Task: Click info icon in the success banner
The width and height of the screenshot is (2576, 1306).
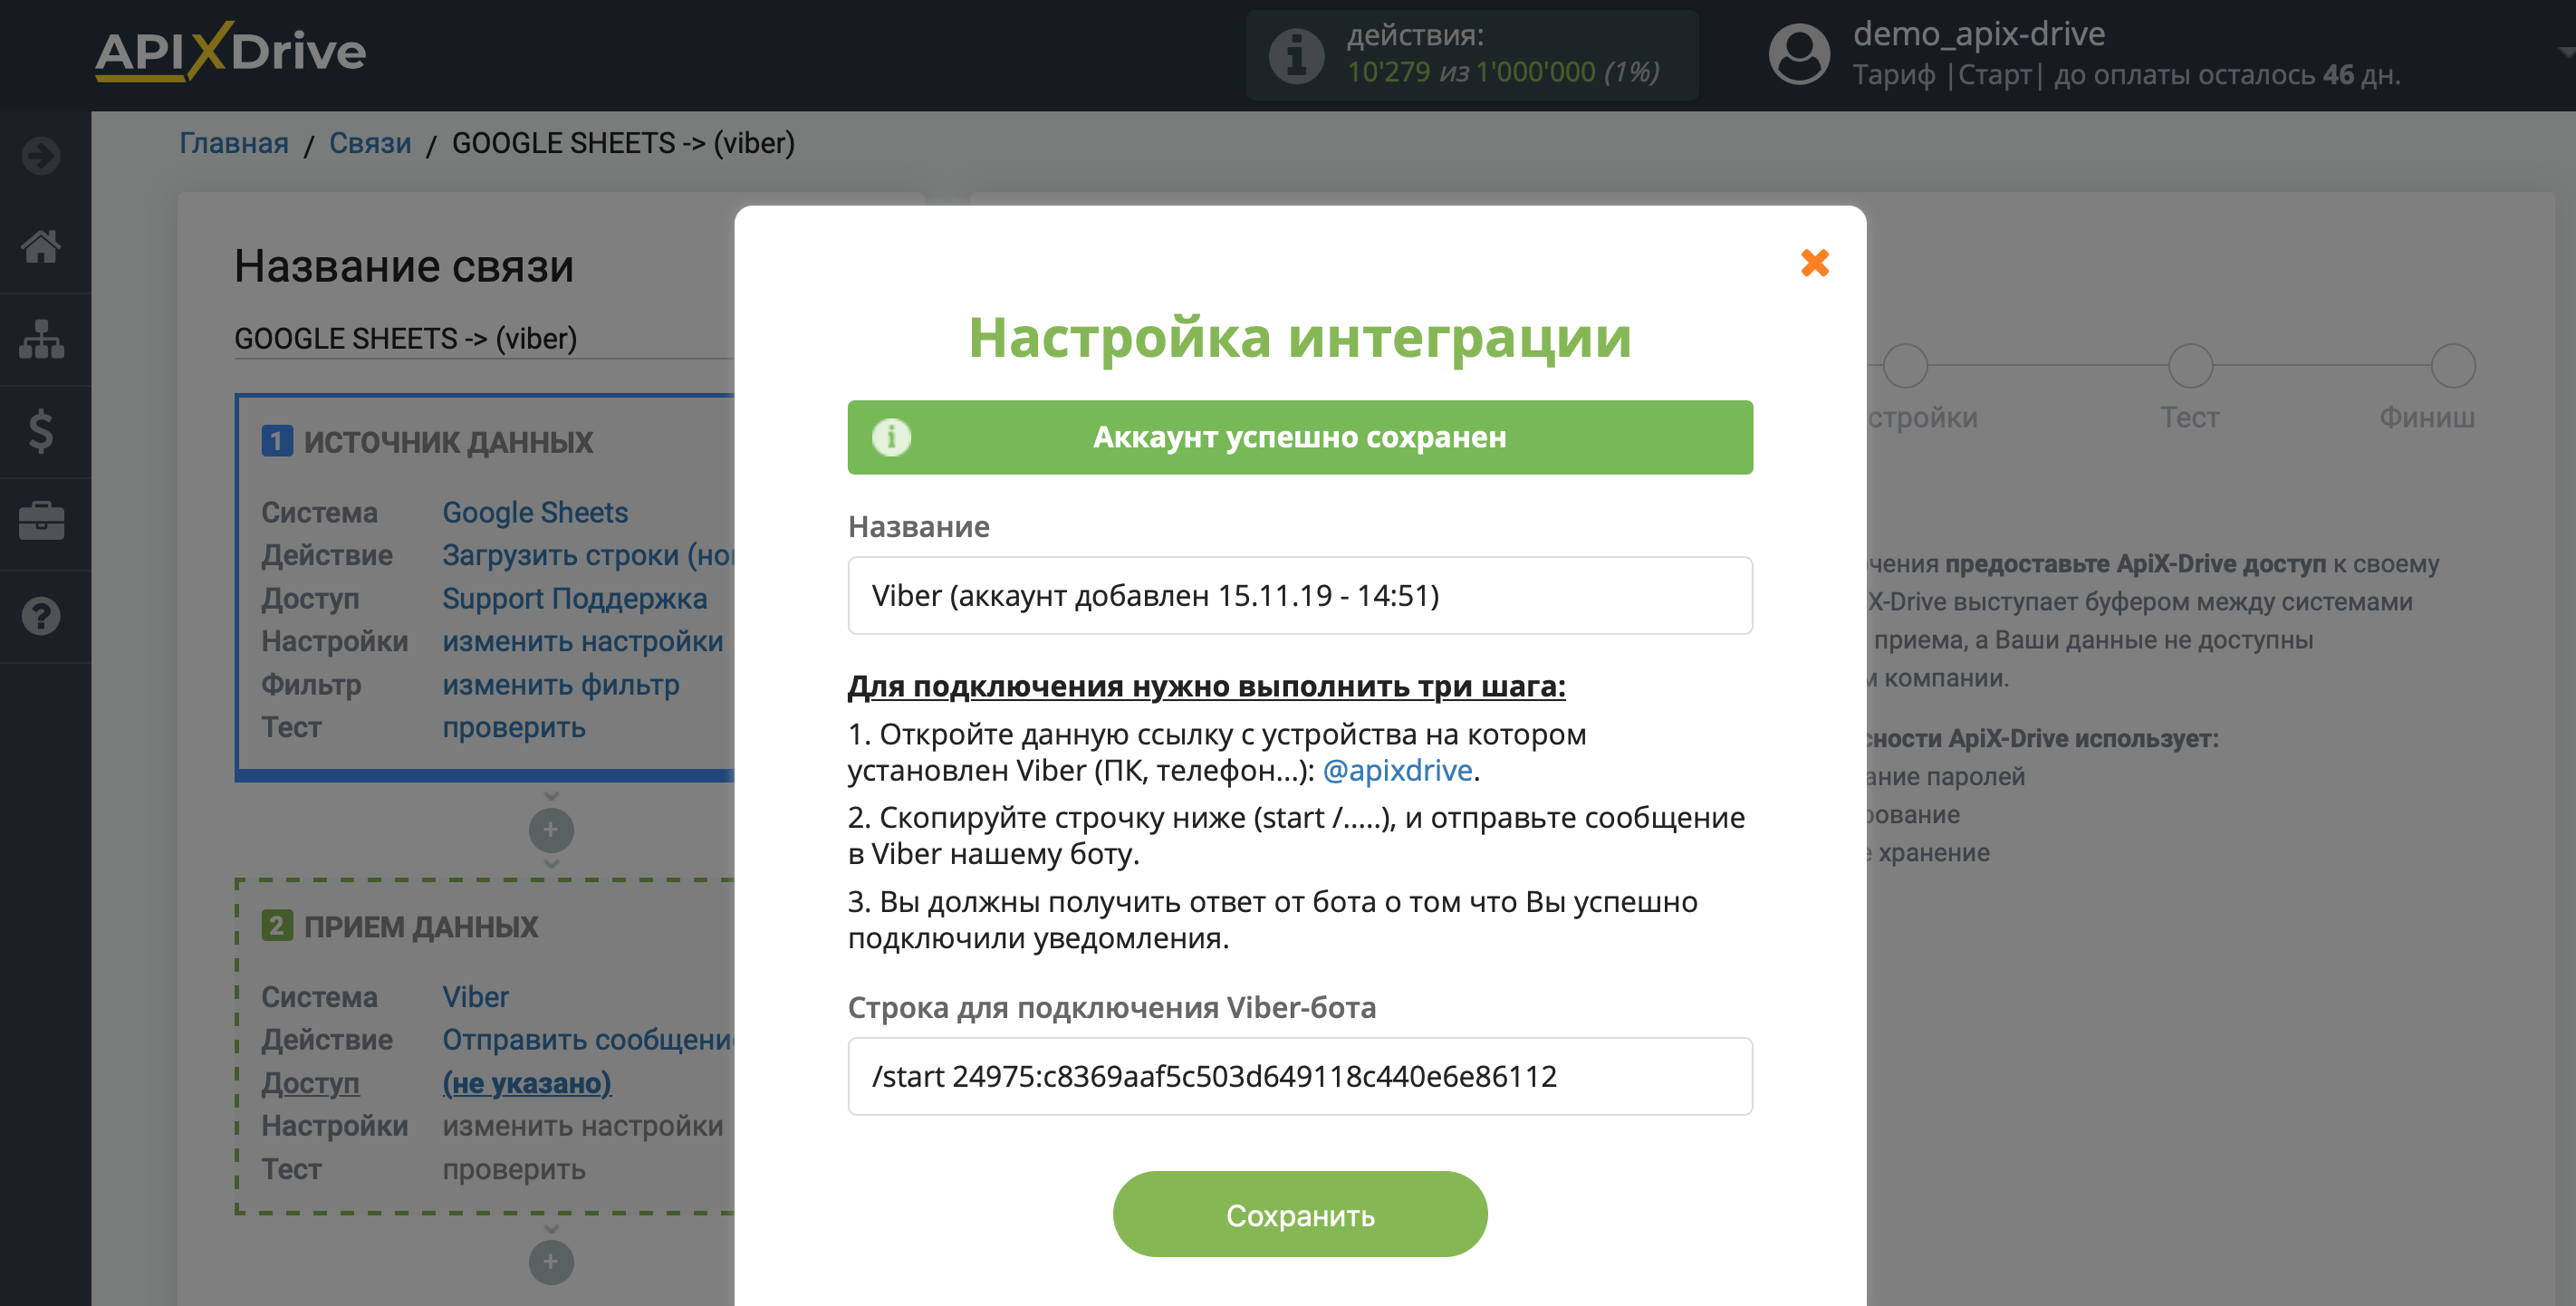Action: pyautogui.click(x=891, y=437)
